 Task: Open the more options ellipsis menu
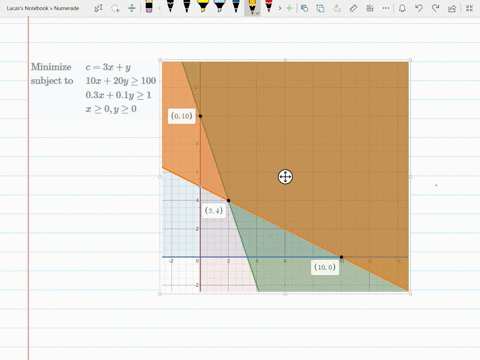pos(386,8)
